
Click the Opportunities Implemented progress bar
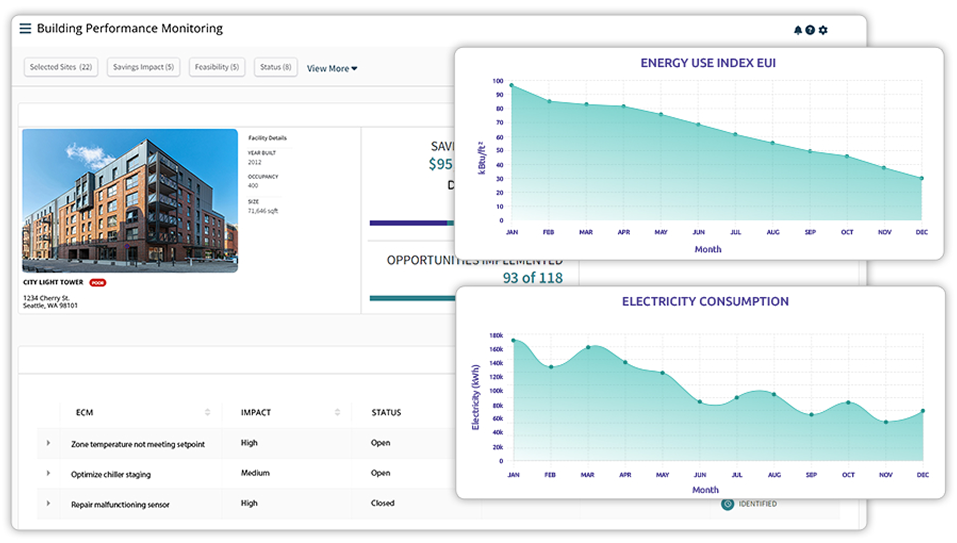410,298
